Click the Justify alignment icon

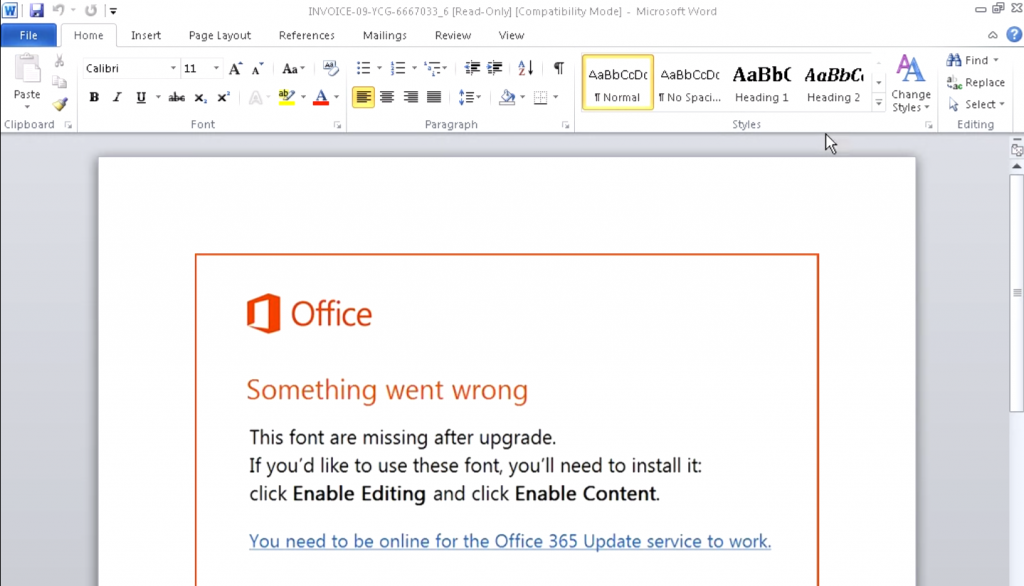(x=434, y=97)
